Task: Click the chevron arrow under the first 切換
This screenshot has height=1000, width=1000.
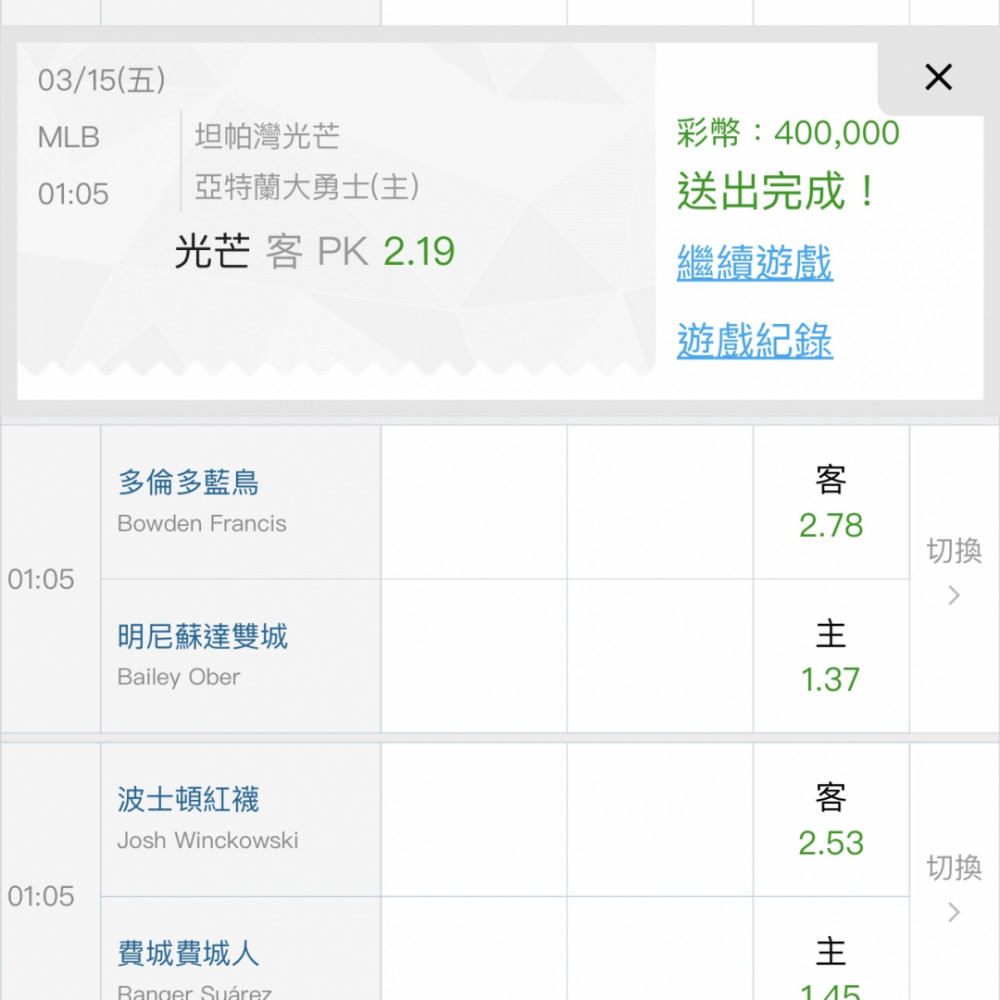Action: click(954, 596)
